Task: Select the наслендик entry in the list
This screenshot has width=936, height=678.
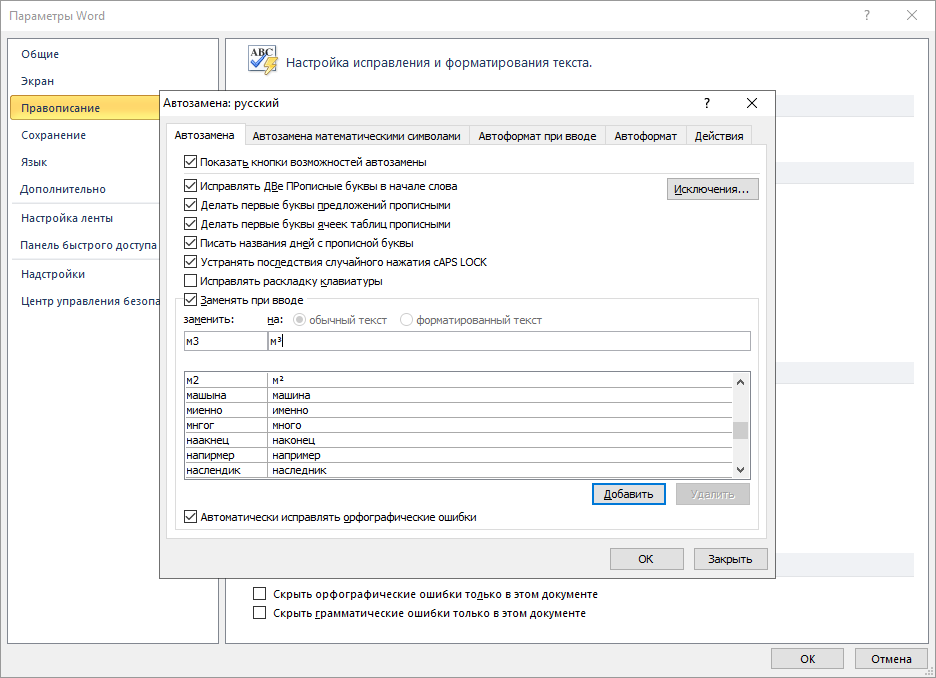Action: 213,470
